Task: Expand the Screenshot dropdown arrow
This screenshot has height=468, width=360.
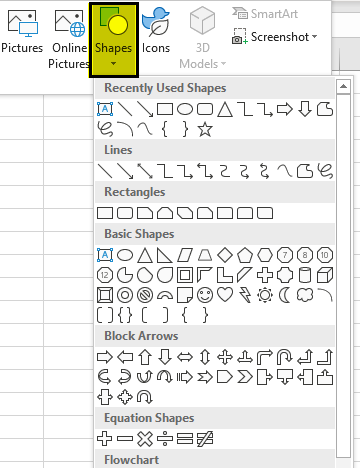Action: [314, 37]
